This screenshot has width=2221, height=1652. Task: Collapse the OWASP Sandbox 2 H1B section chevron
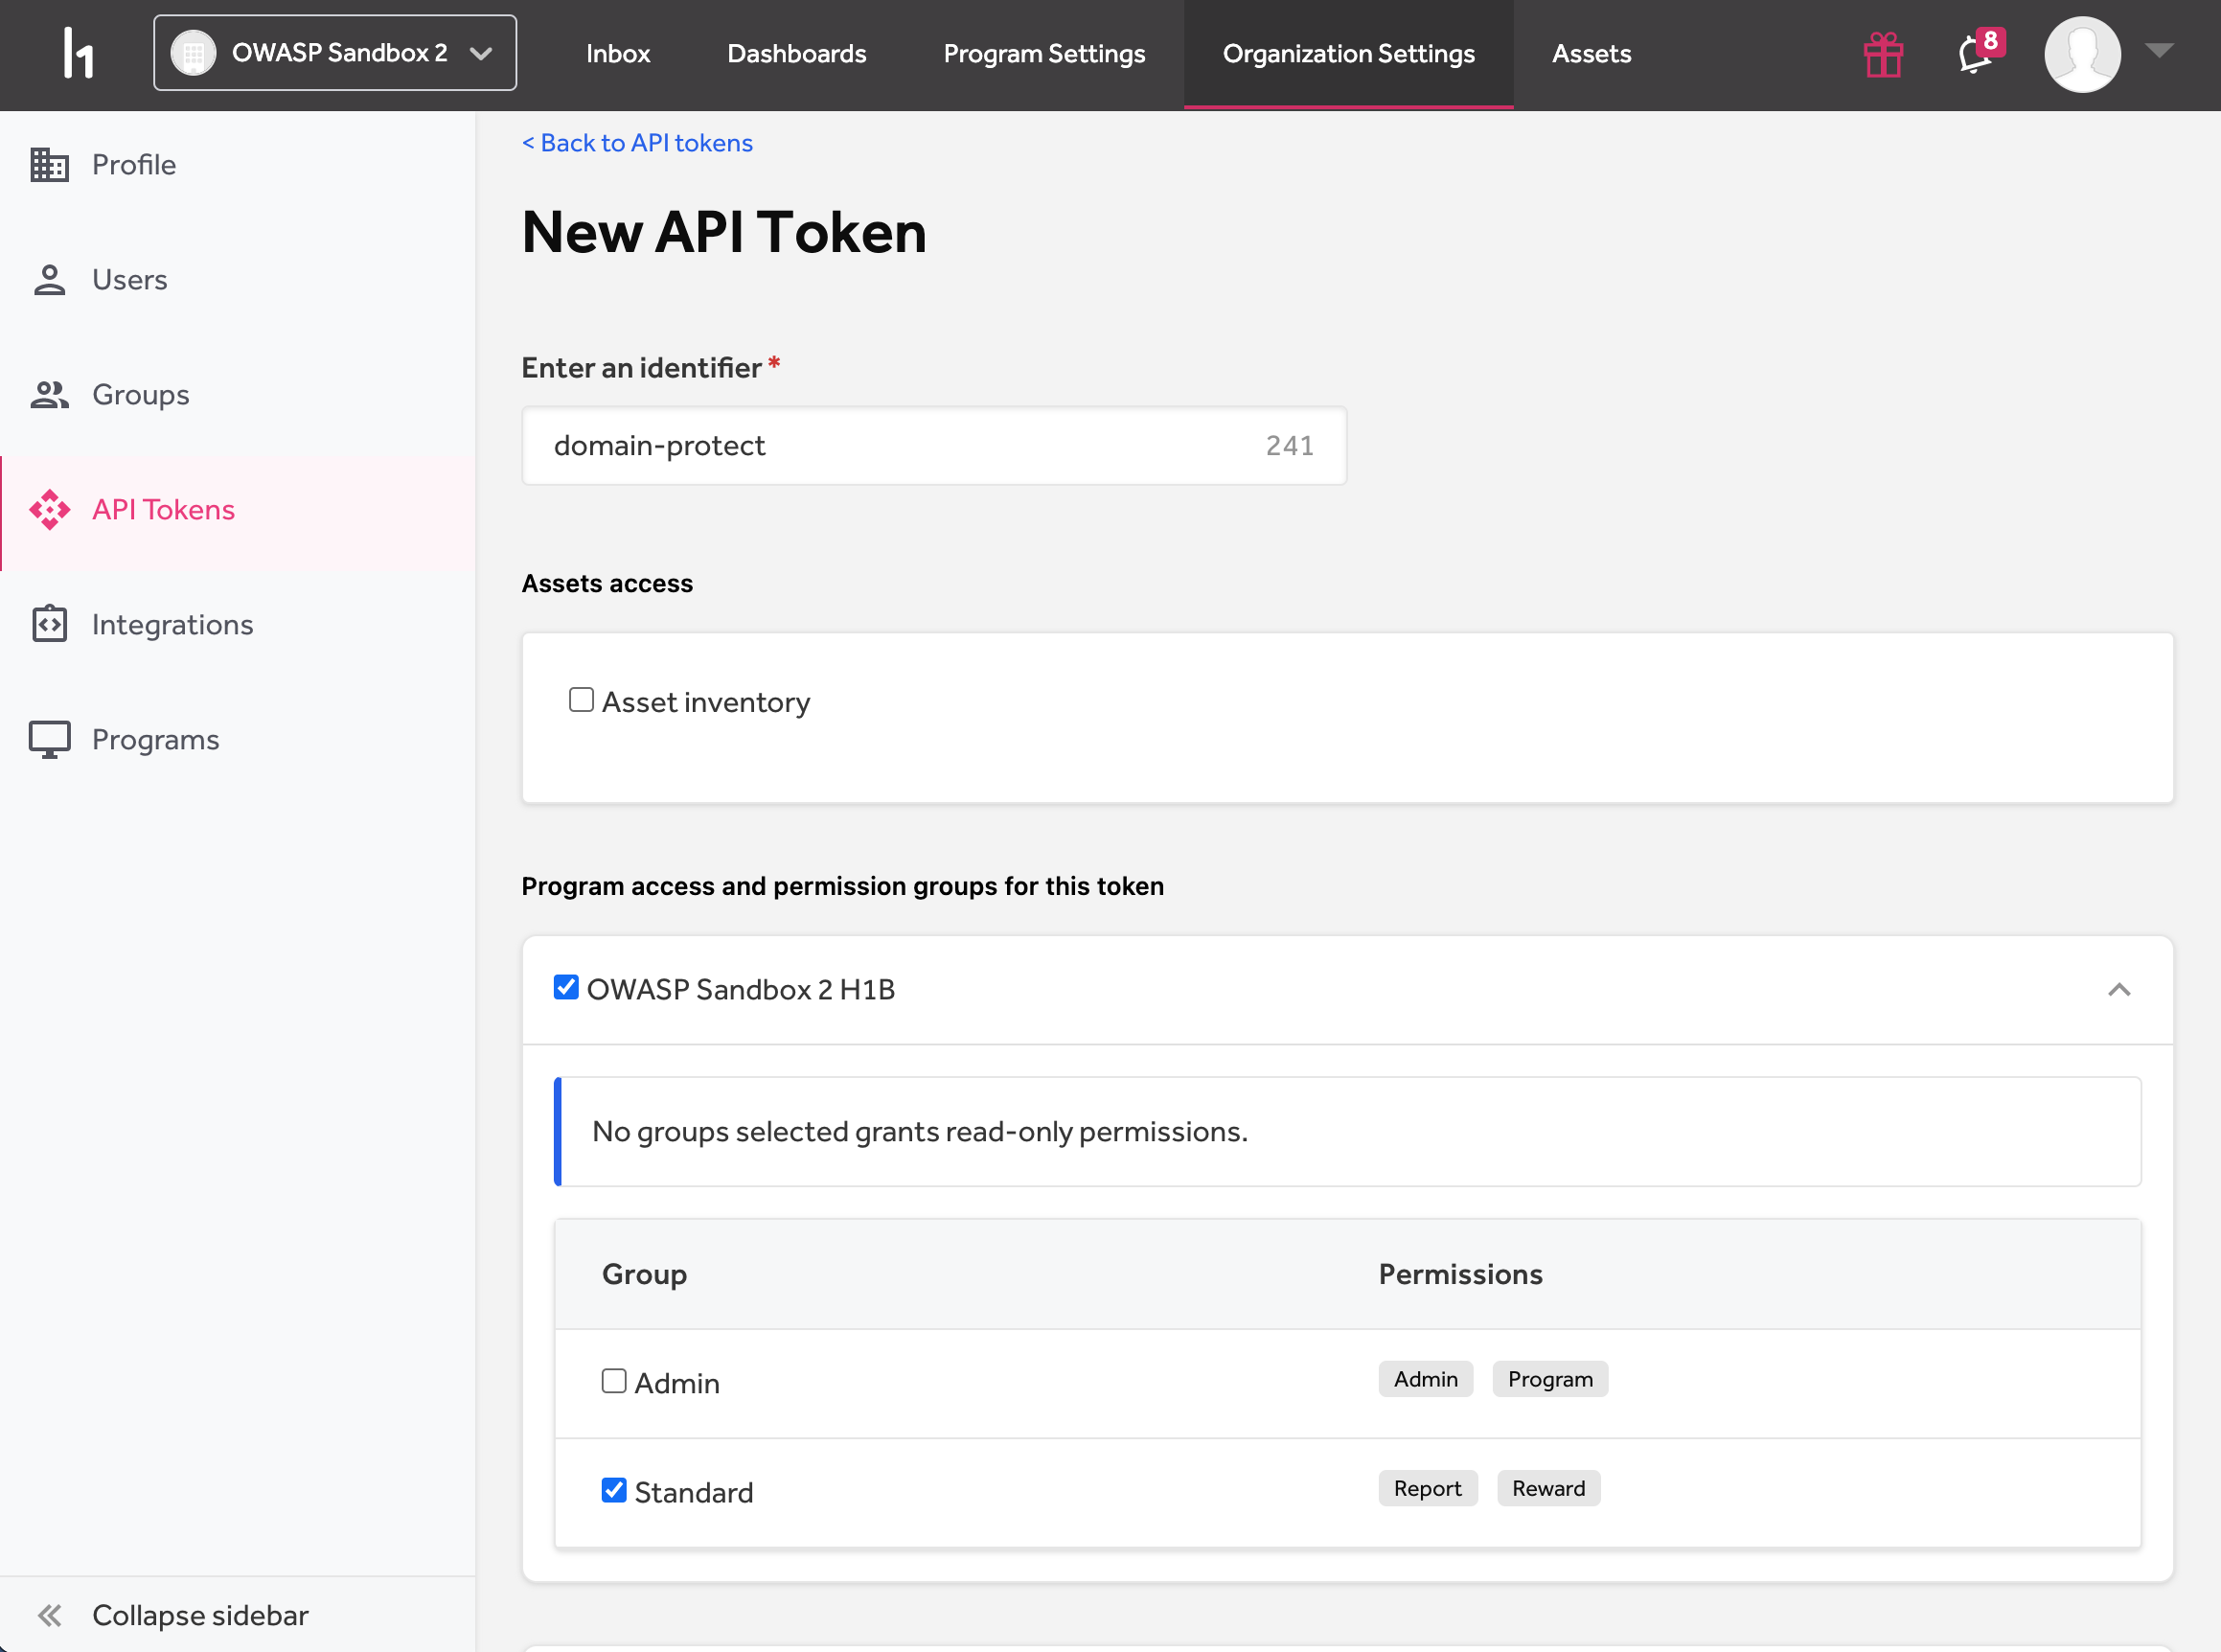pyautogui.click(x=2118, y=990)
